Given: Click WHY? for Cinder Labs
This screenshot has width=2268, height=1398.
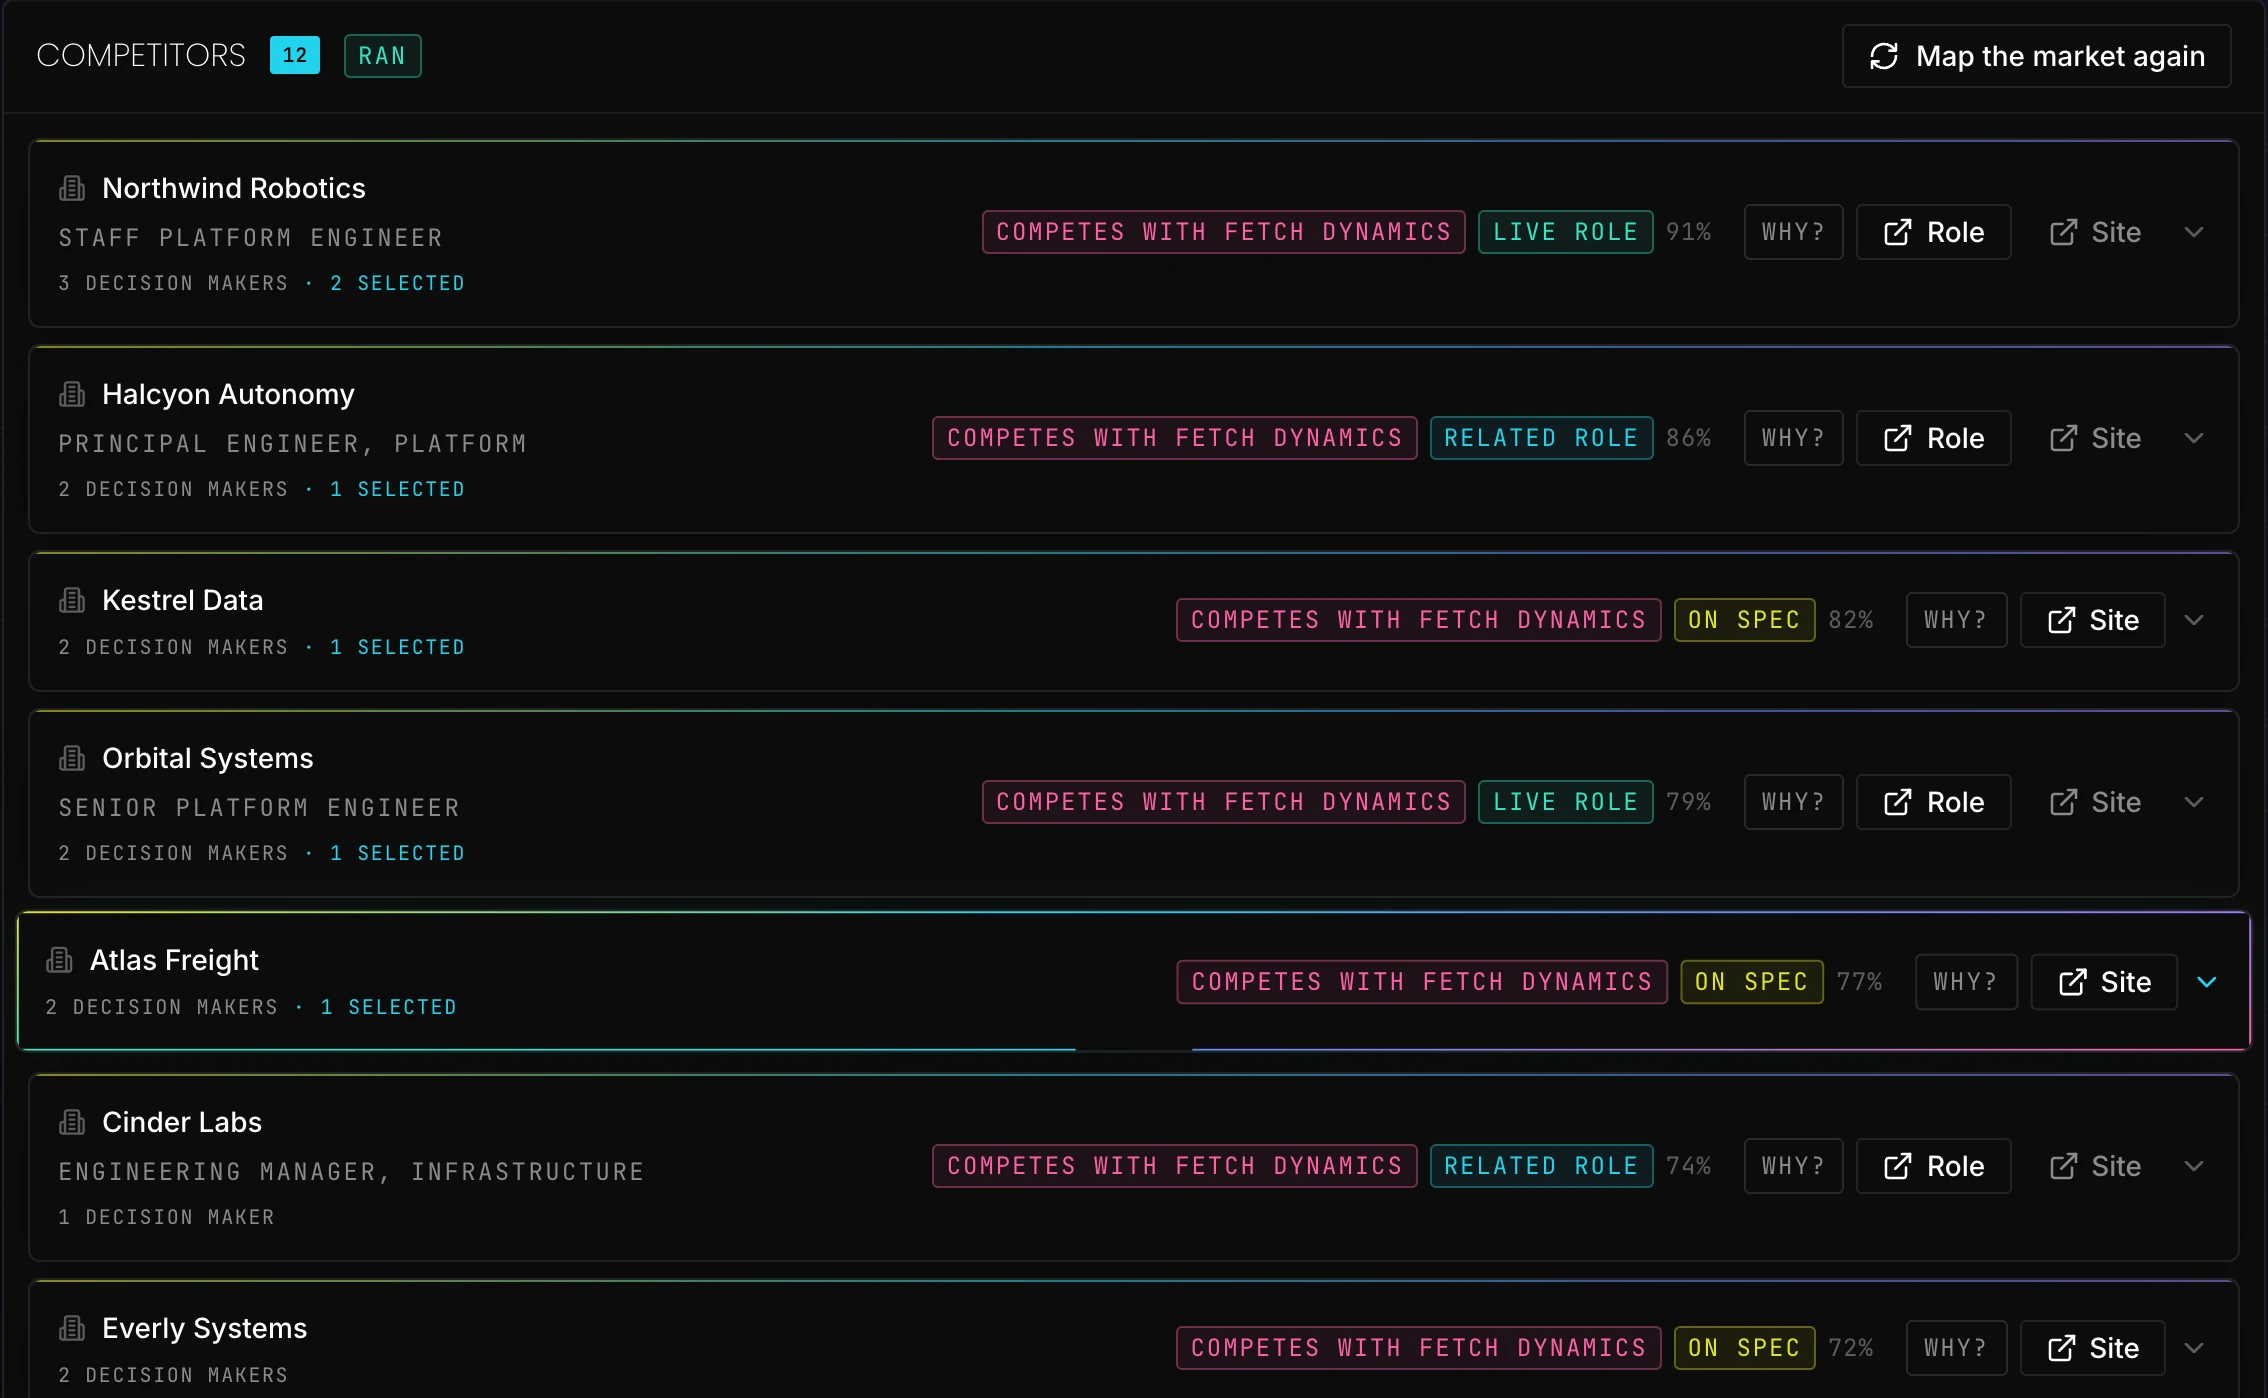Looking at the screenshot, I should click(1793, 1166).
